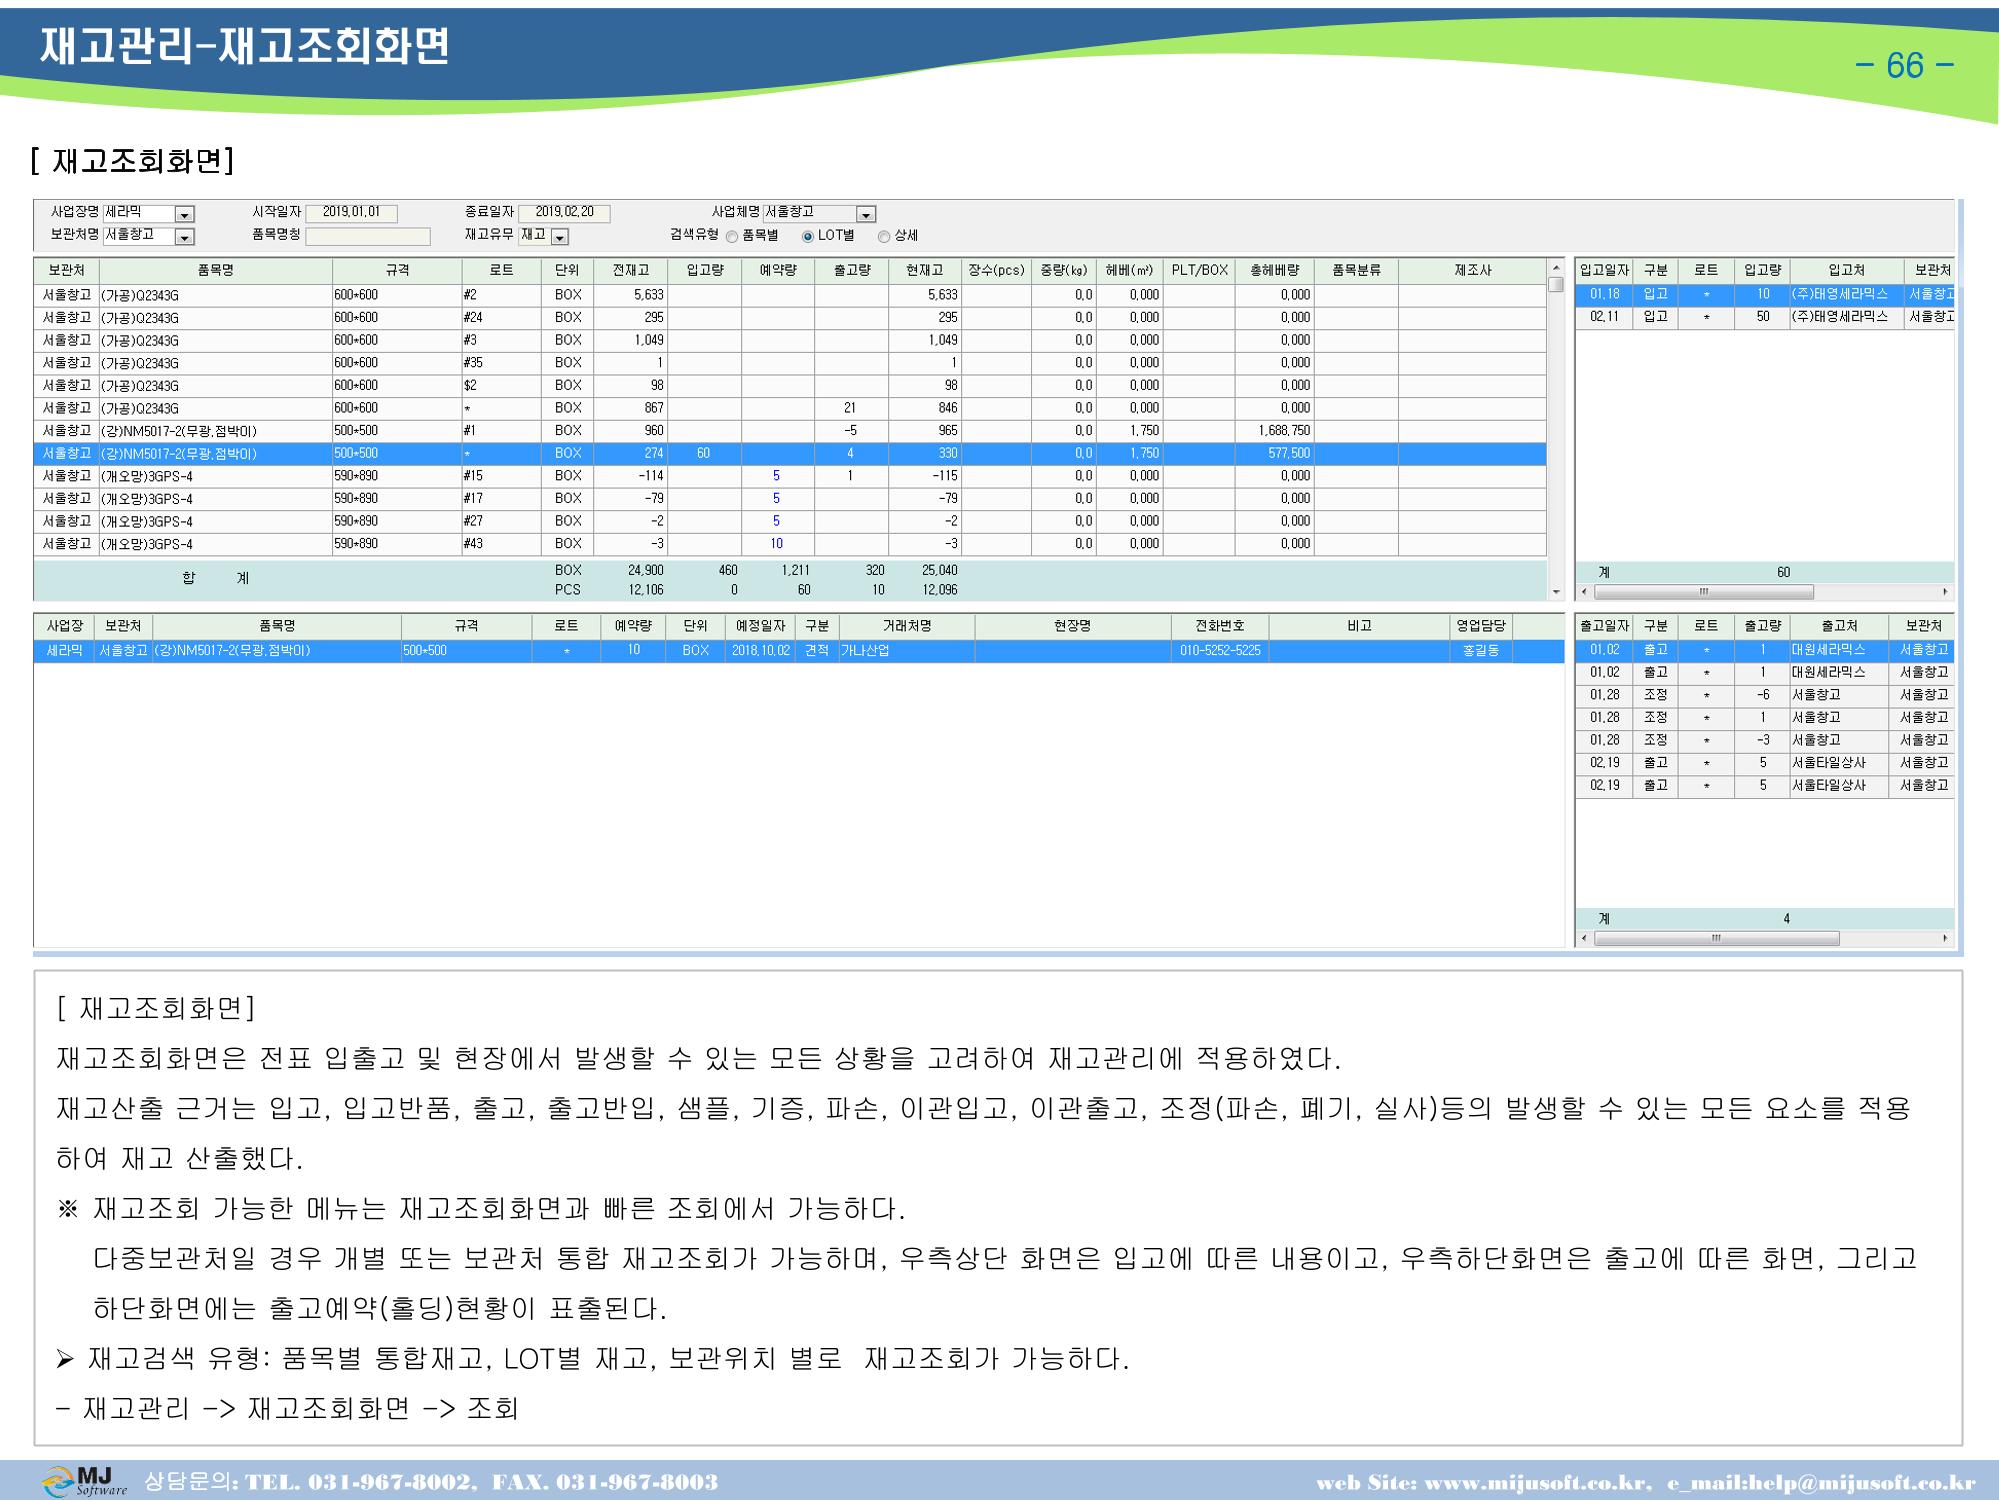Screen dimensions: 1999x1500
Task: Select the (가공)Q2343G row with lot #35
Action: [790, 363]
